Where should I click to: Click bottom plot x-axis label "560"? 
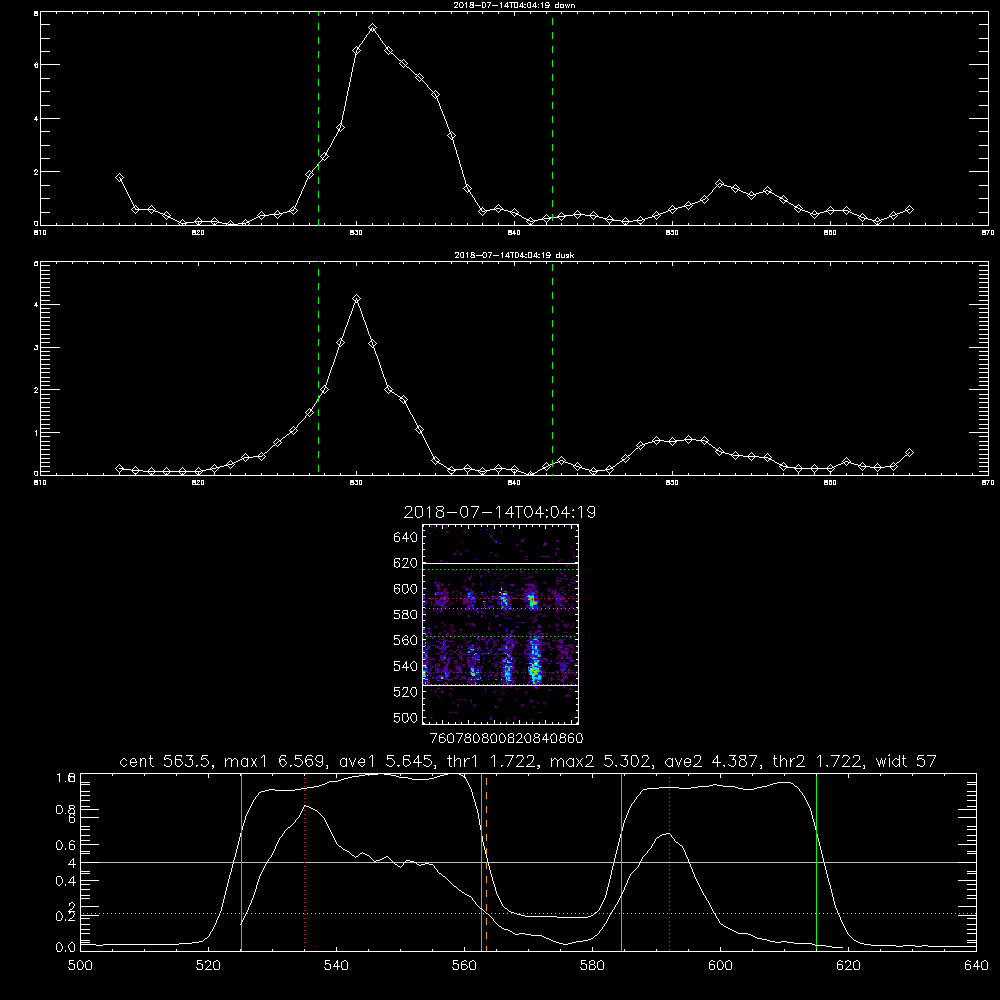point(464,966)
